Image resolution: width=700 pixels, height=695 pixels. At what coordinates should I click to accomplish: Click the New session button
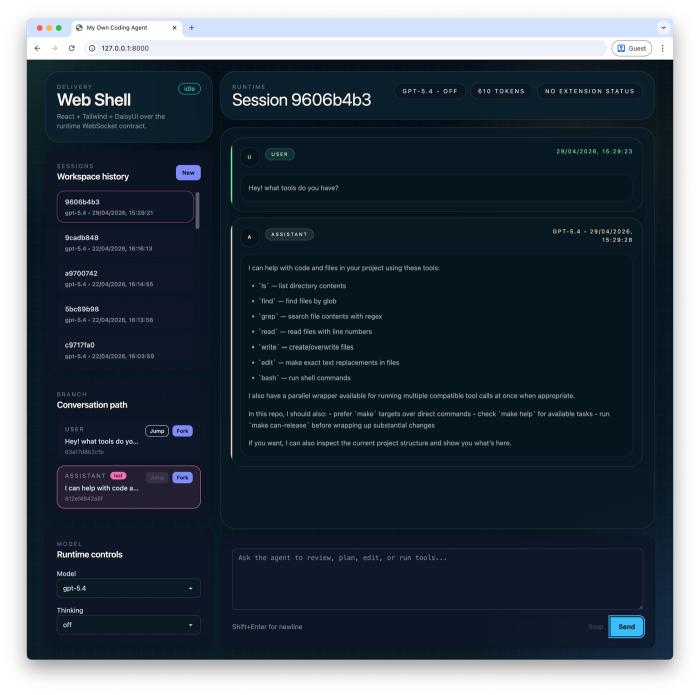pos(188,173)
